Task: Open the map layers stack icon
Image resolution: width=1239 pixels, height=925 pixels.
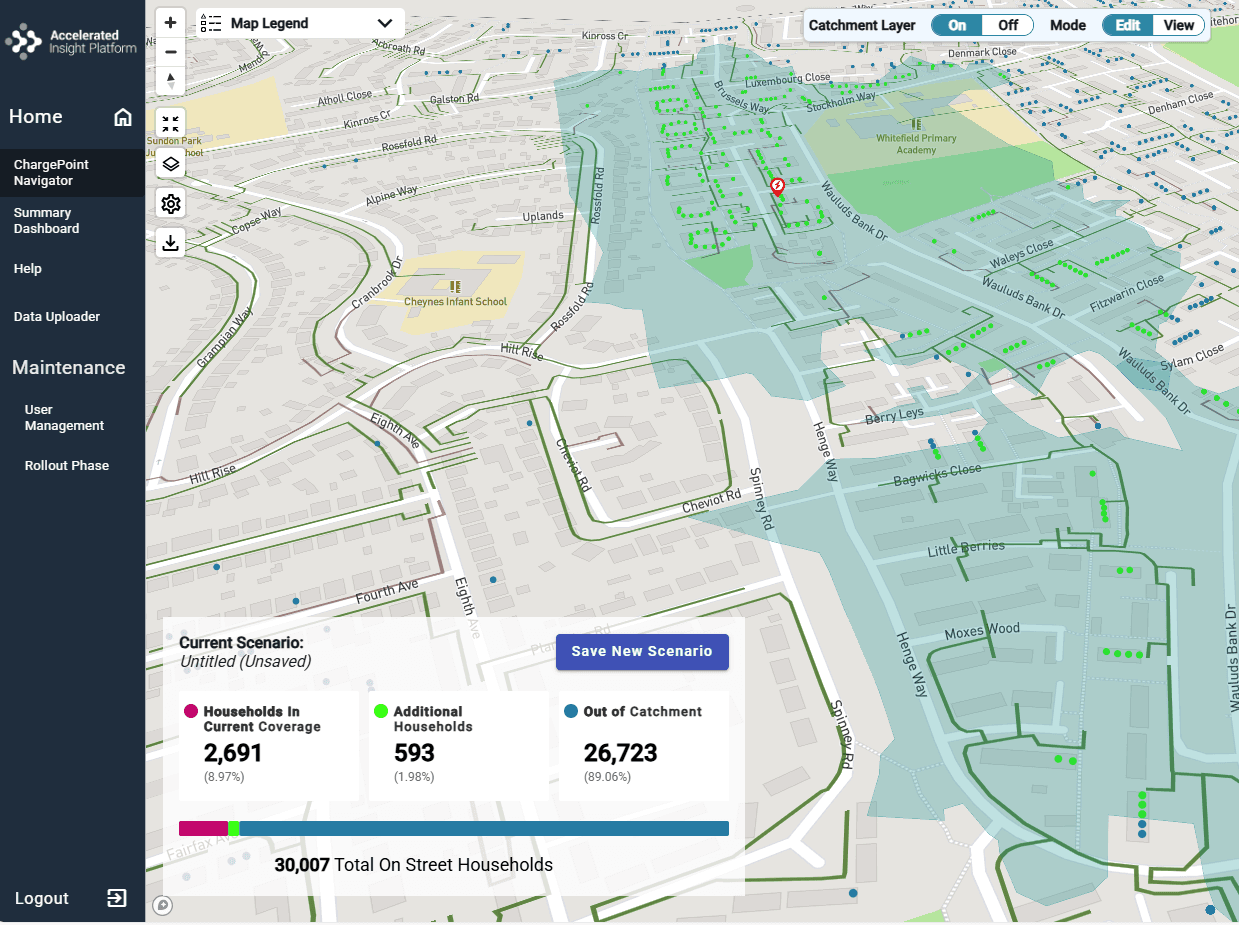Action: (x=171, y=164)
